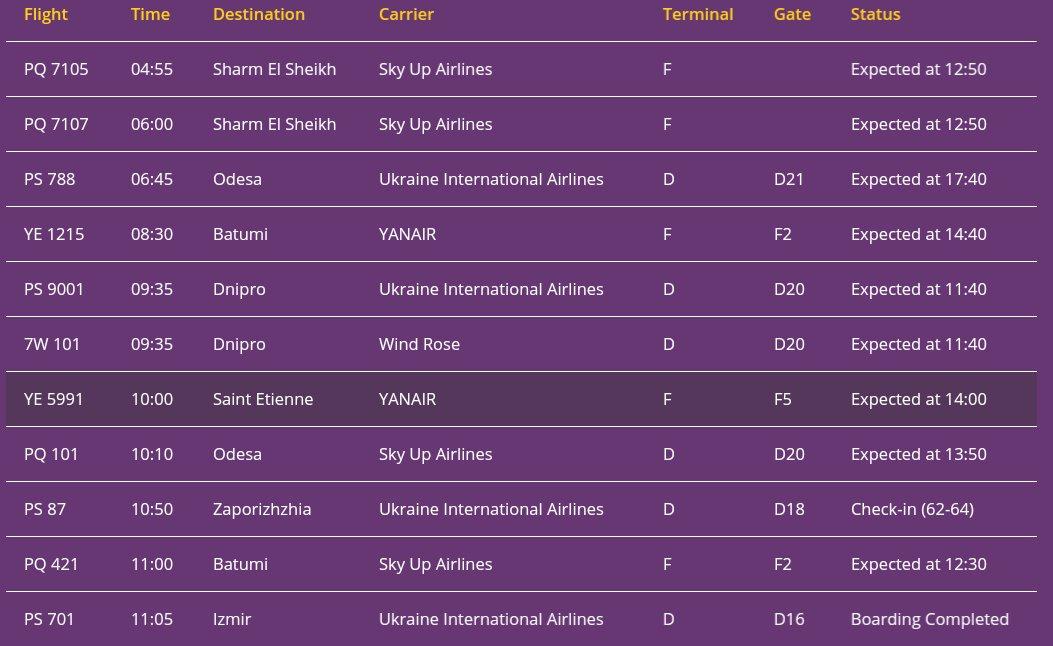Click flight PS 701 to Izmir
Viewport: 1053px width, 646px height.
(x=521, y=619)
